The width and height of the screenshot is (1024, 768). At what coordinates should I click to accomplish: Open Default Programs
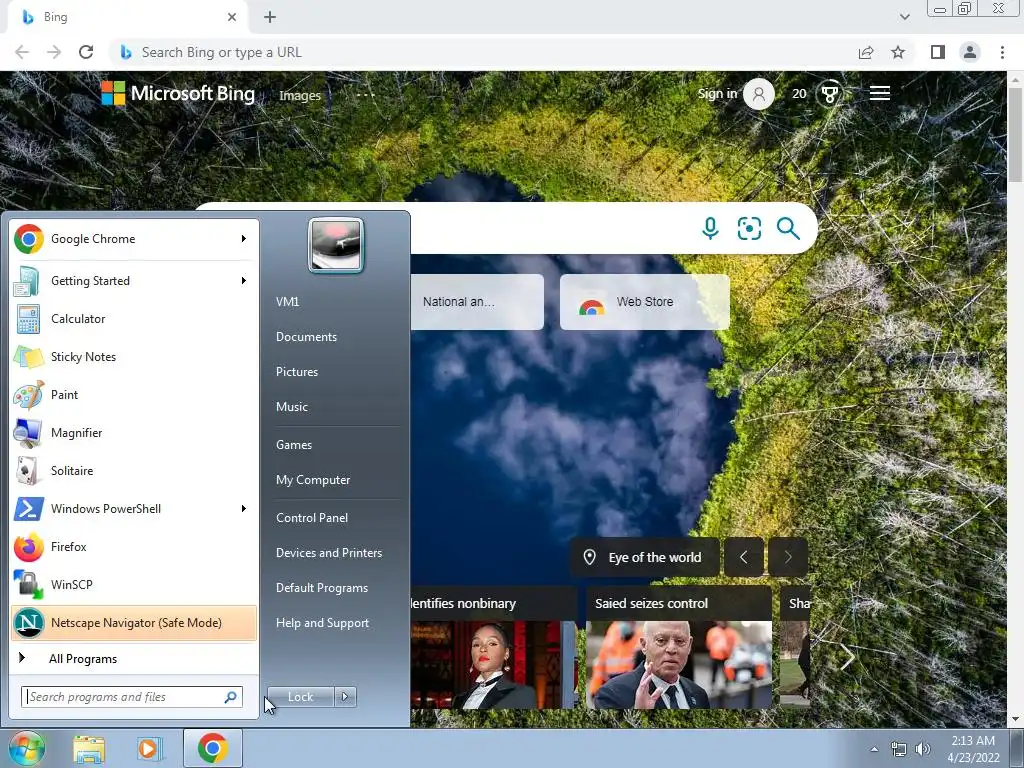coord(321,588)
